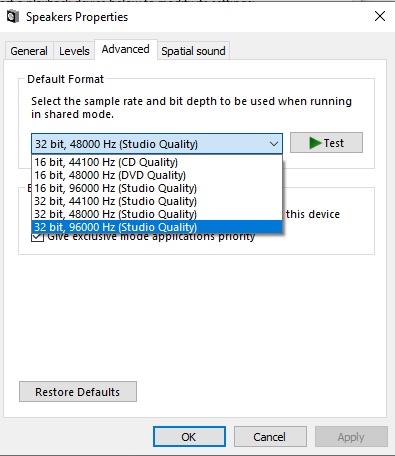
Task: Toggle exclusive mode applications priority checkbox
Action: [37, 237]
